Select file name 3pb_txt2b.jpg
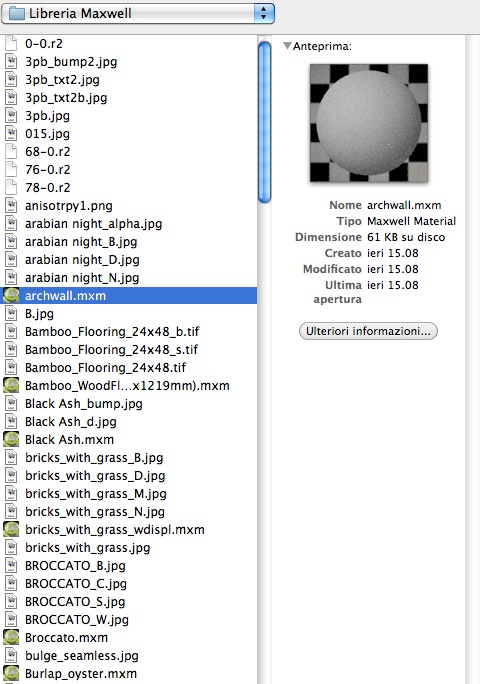Image resolution: width=480 pixels, height=684 pixels. point(66,98)
